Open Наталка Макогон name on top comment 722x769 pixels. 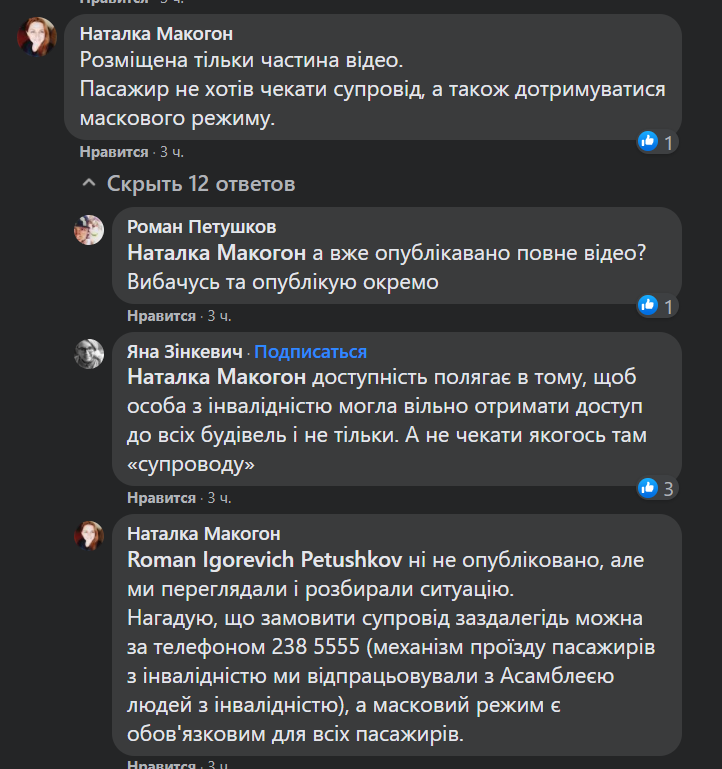click(156, 34)
